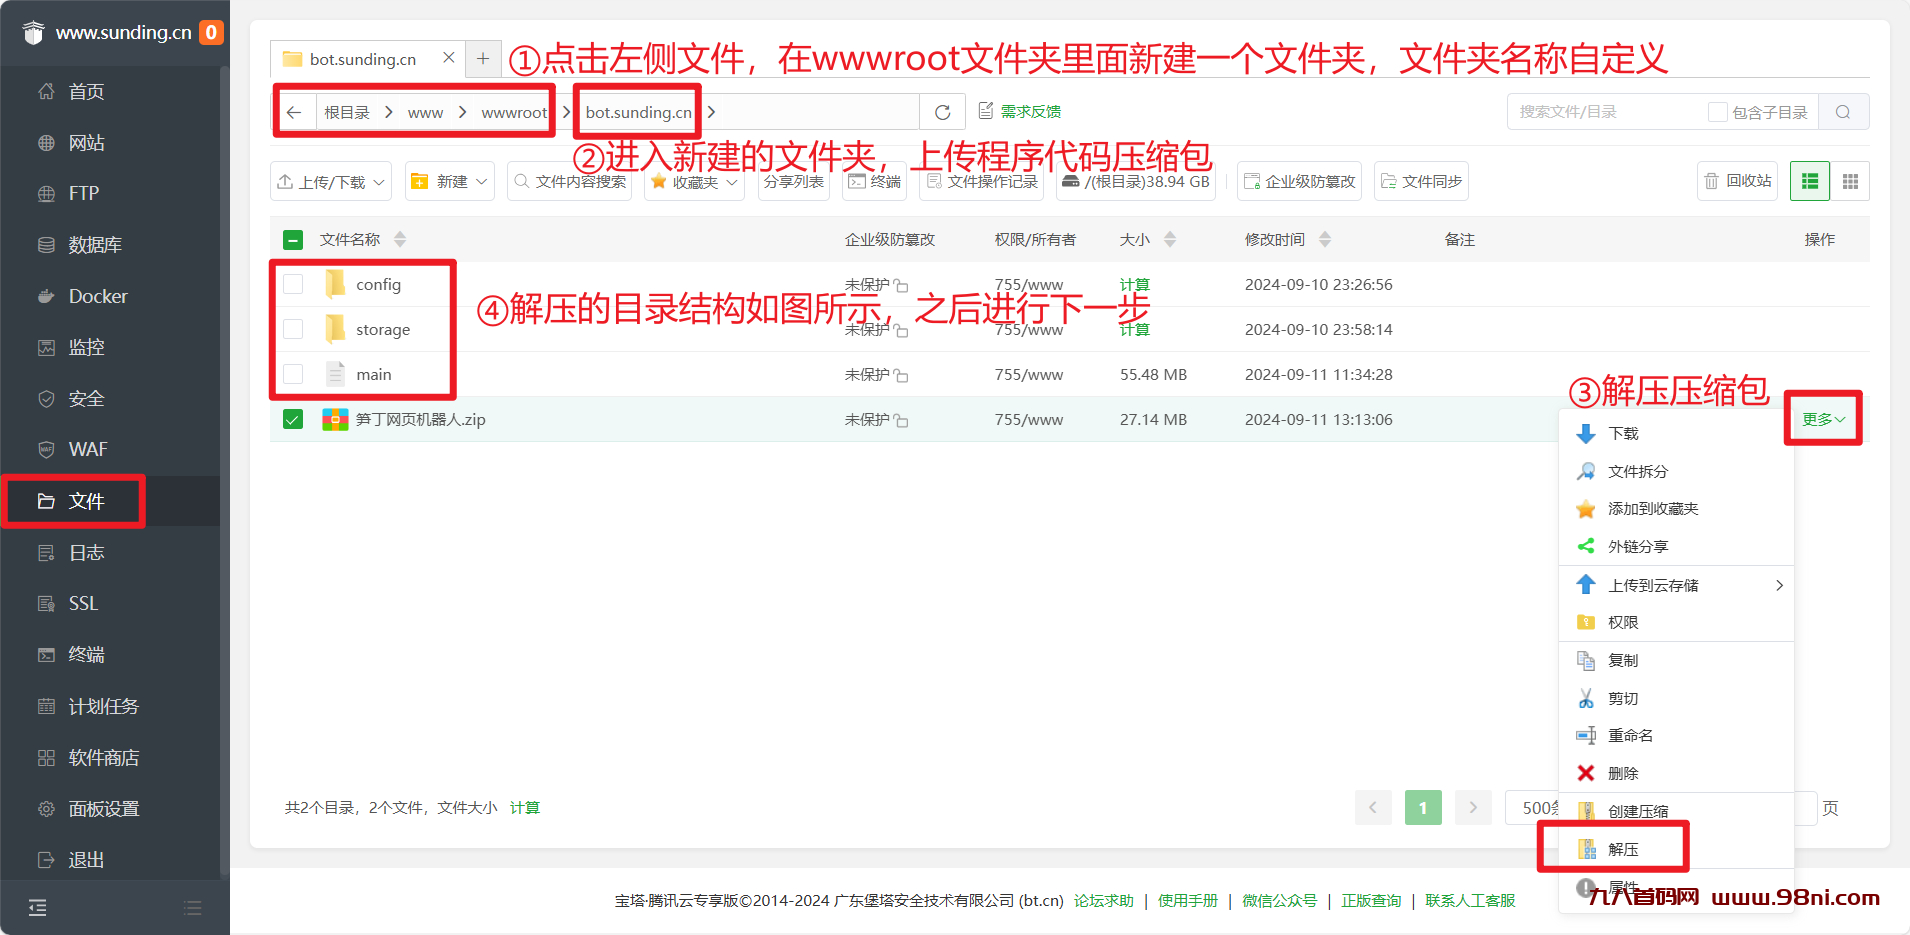1910x935 pixels.
Task: Choose Rename (重命名) in context menu
Action: [1630, 735]
